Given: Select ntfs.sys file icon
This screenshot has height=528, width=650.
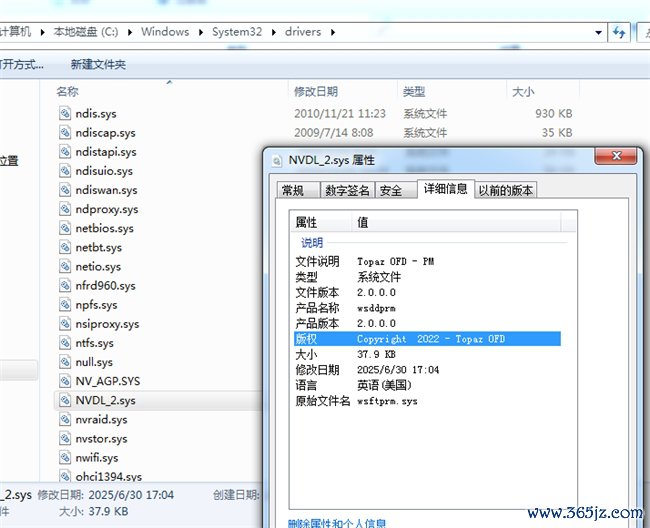Looking at the screenshot, I should tap(65, 342).
